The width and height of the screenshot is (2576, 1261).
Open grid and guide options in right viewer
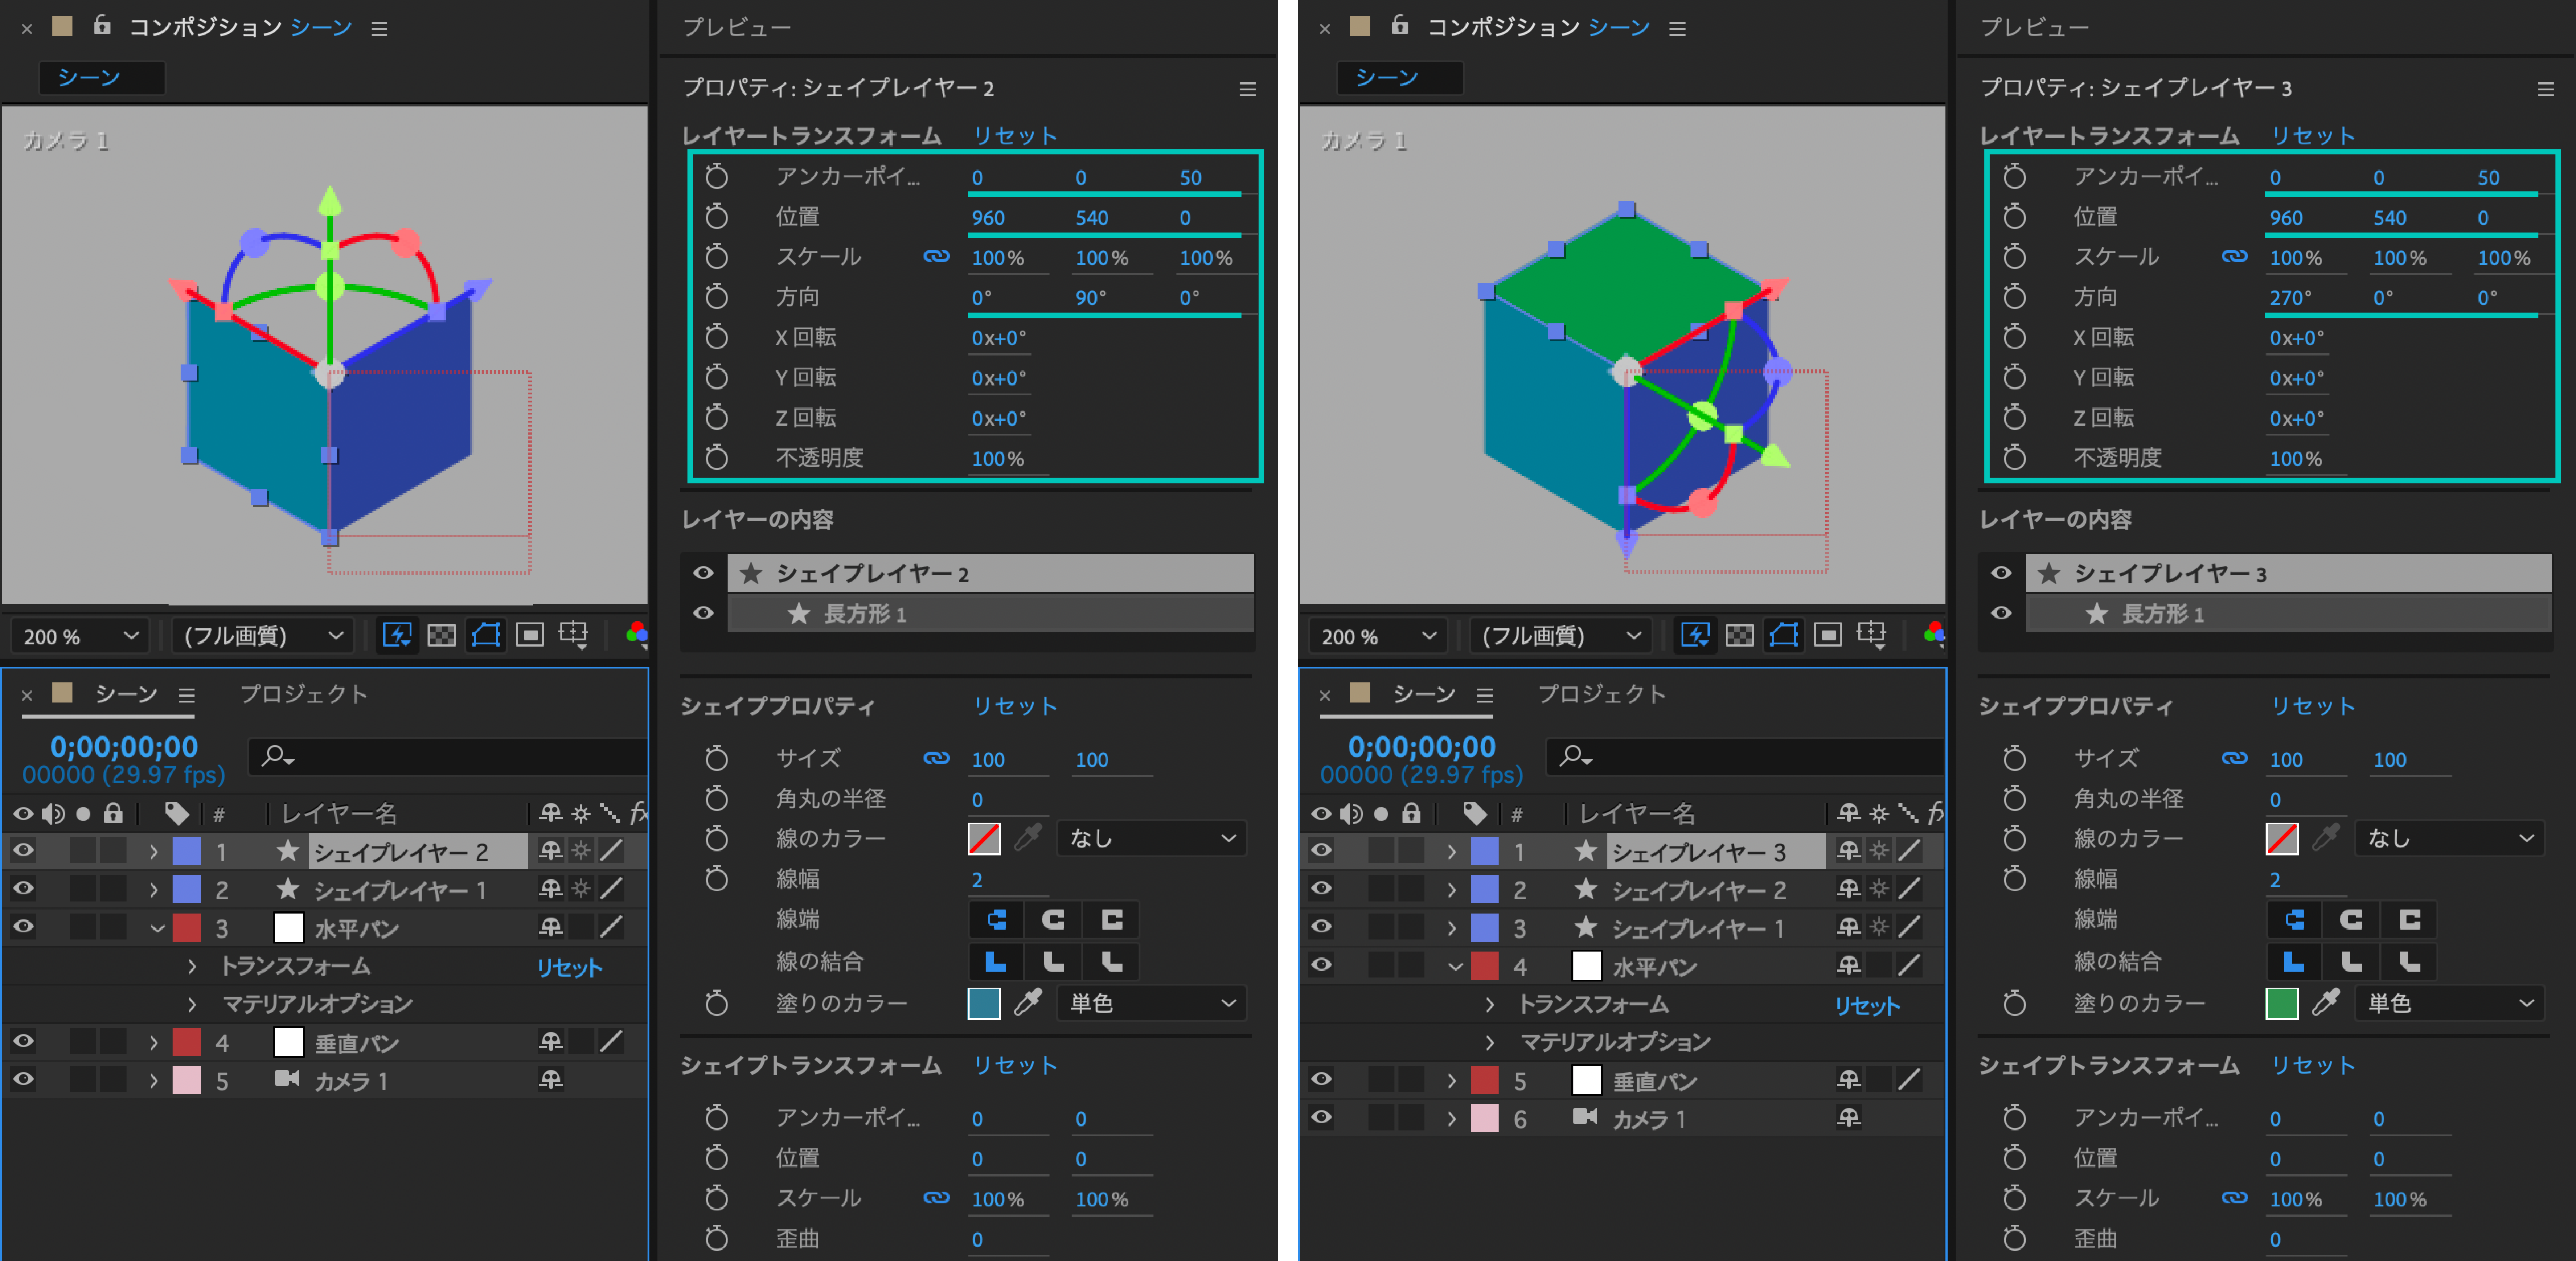click(1872, 636)
